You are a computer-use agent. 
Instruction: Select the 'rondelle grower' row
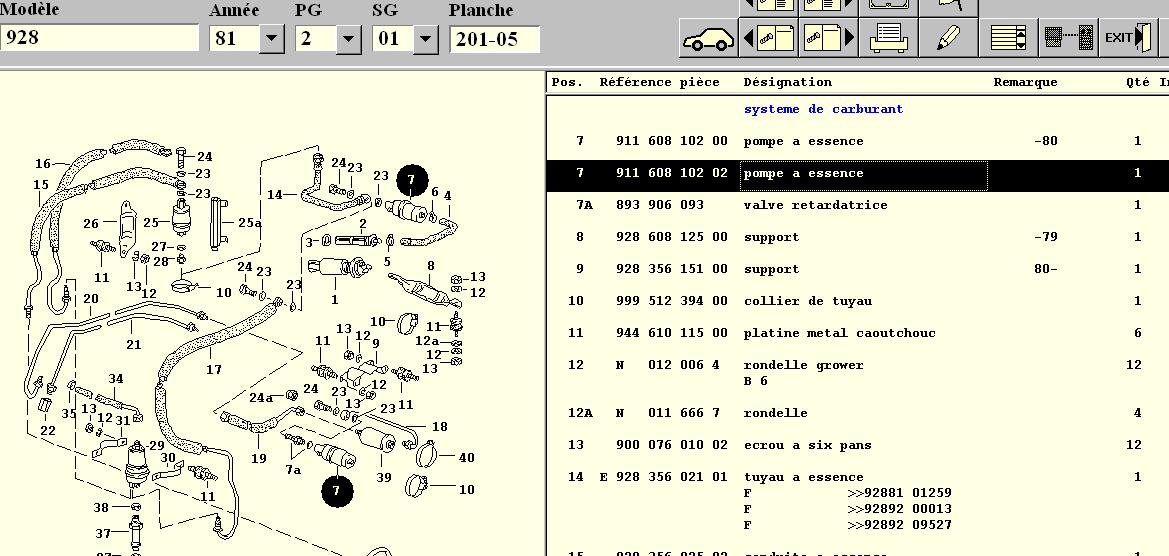[857, 373]
